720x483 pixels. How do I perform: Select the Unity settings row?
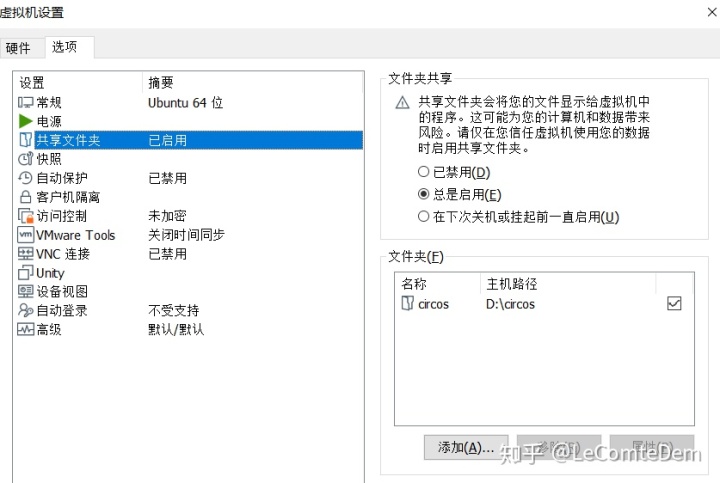coord(189,273)
